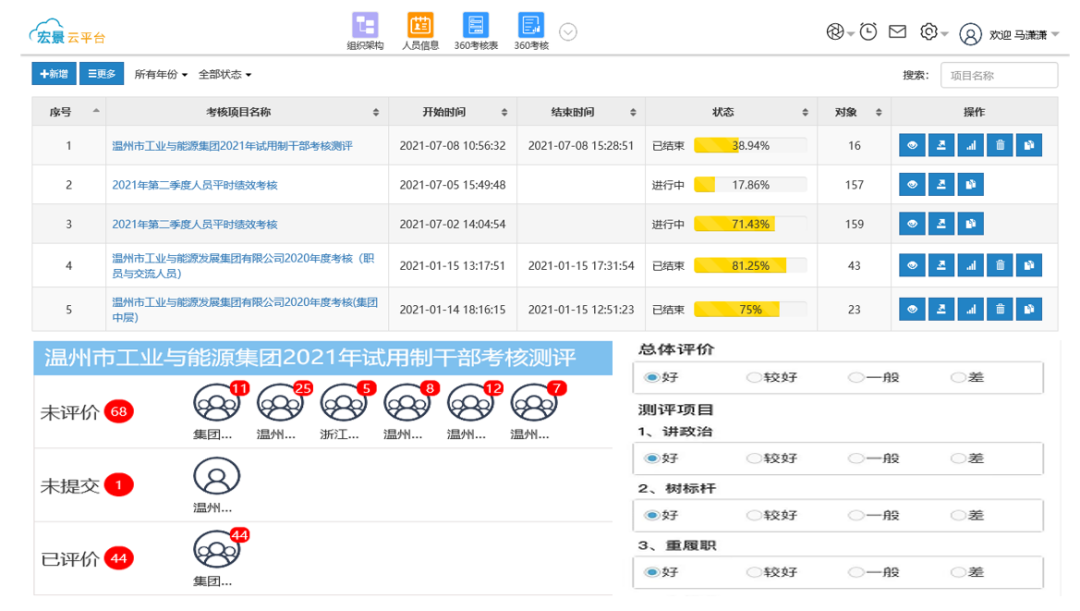Open the 360考核表 module icon
Image resolution: width=1080 pixels, height=611 pixels.
[476, 27]
